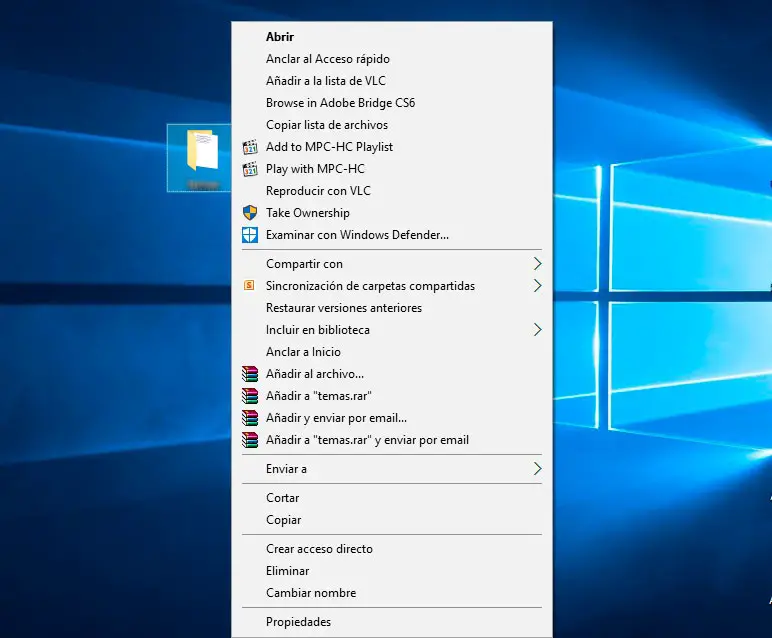Select Anclar al Acceso rápido
This screenshot has height=638, width=772.
coord(327,59)
